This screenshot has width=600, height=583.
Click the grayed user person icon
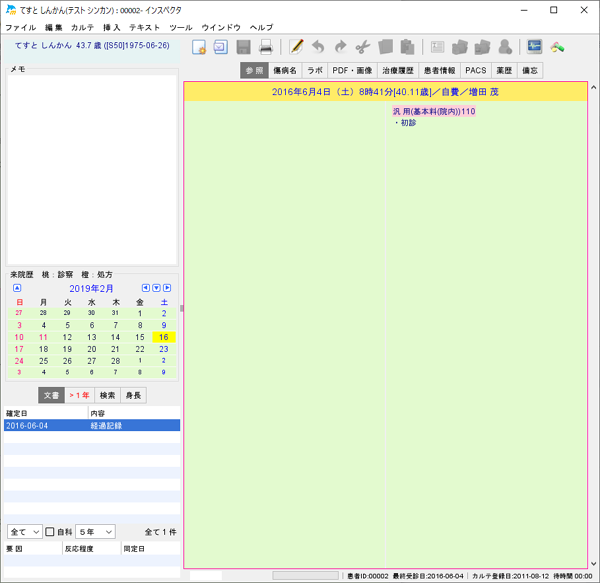tap(505, 47)
